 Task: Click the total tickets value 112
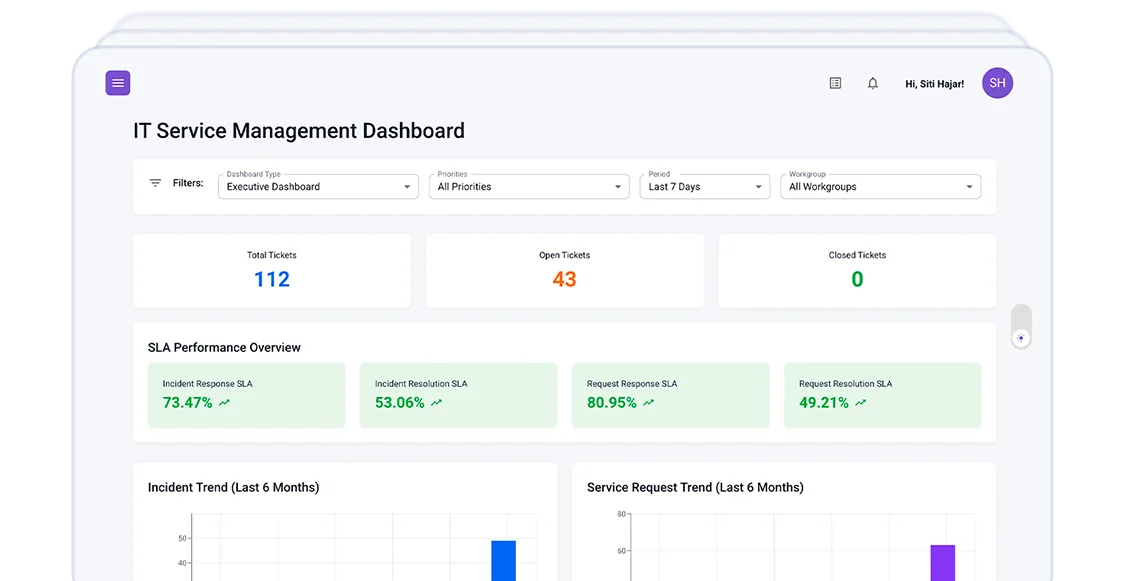(x=272, y=279)
